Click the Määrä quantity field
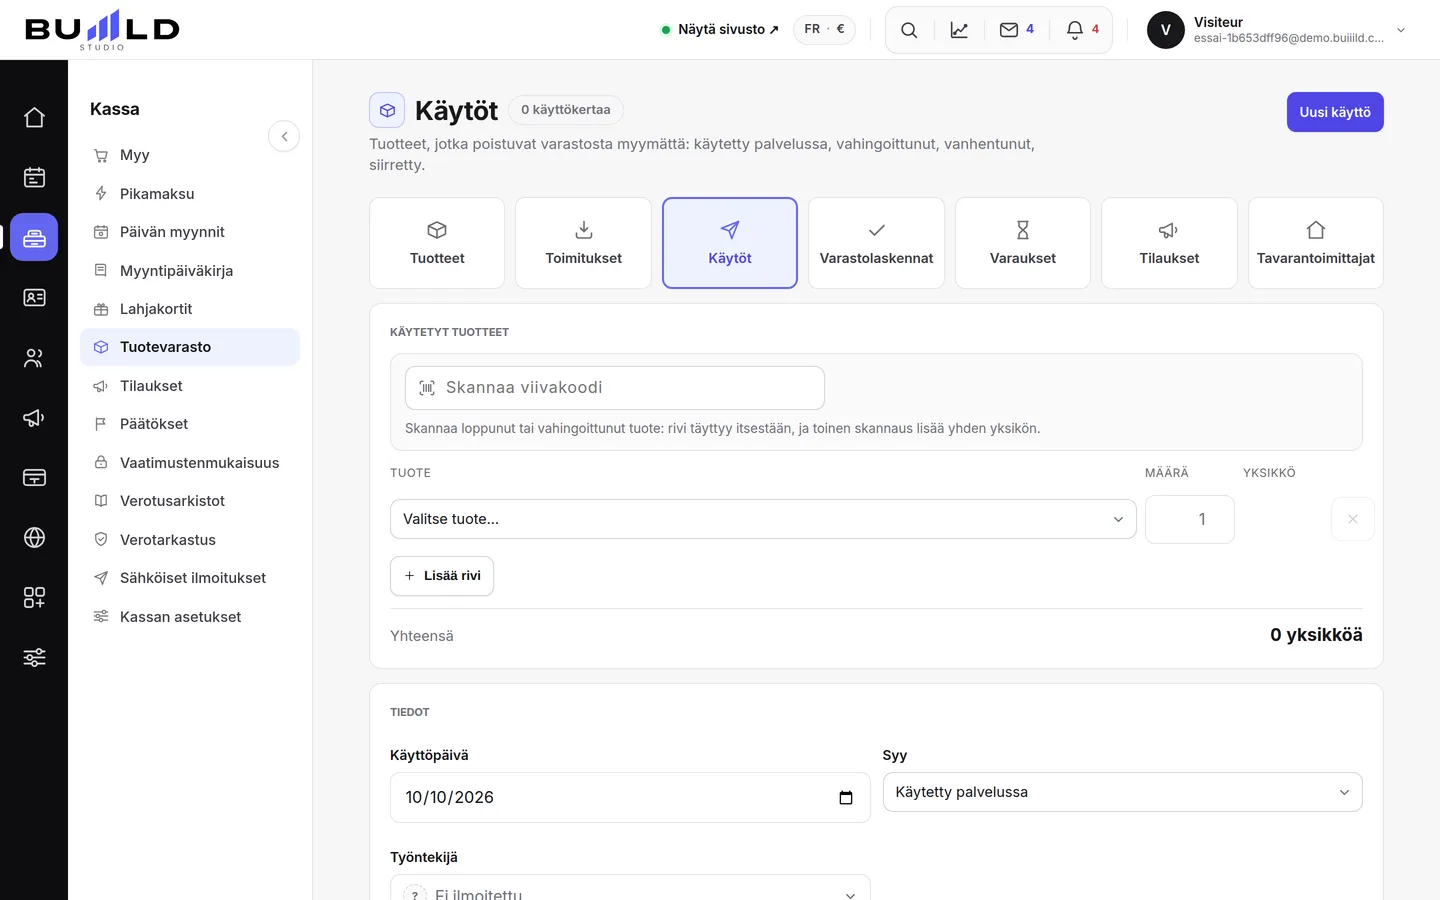1440x900 pixels. 1190,519
